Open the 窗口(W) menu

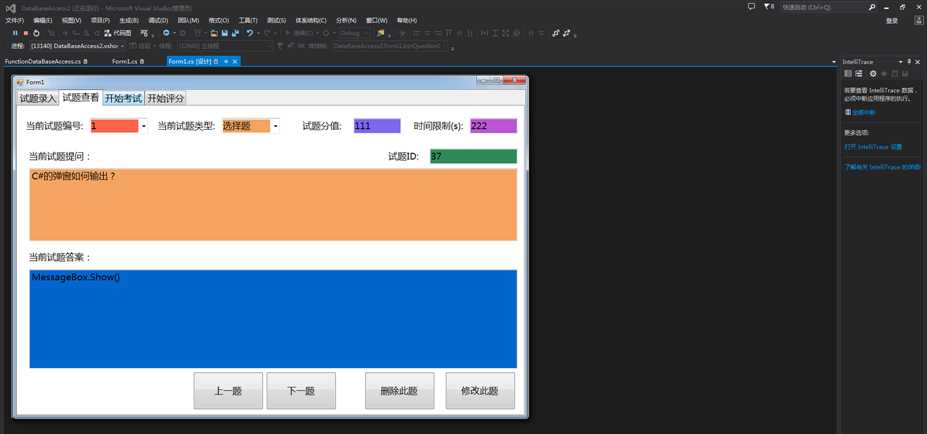(377, 21)
